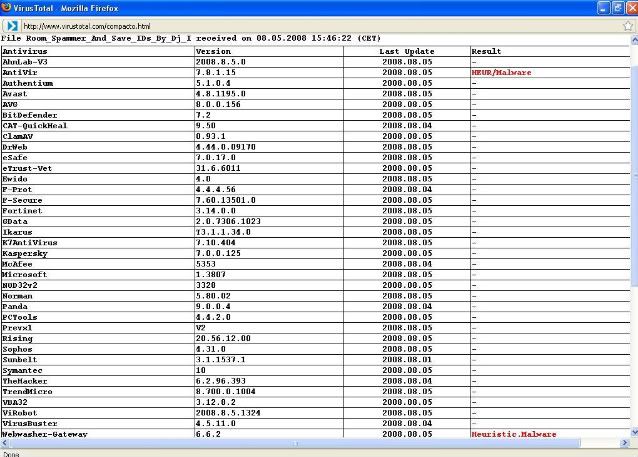Select the PCTools antivirus name
Viewport: 638px width, 457px height.
[x=20, y=317]
